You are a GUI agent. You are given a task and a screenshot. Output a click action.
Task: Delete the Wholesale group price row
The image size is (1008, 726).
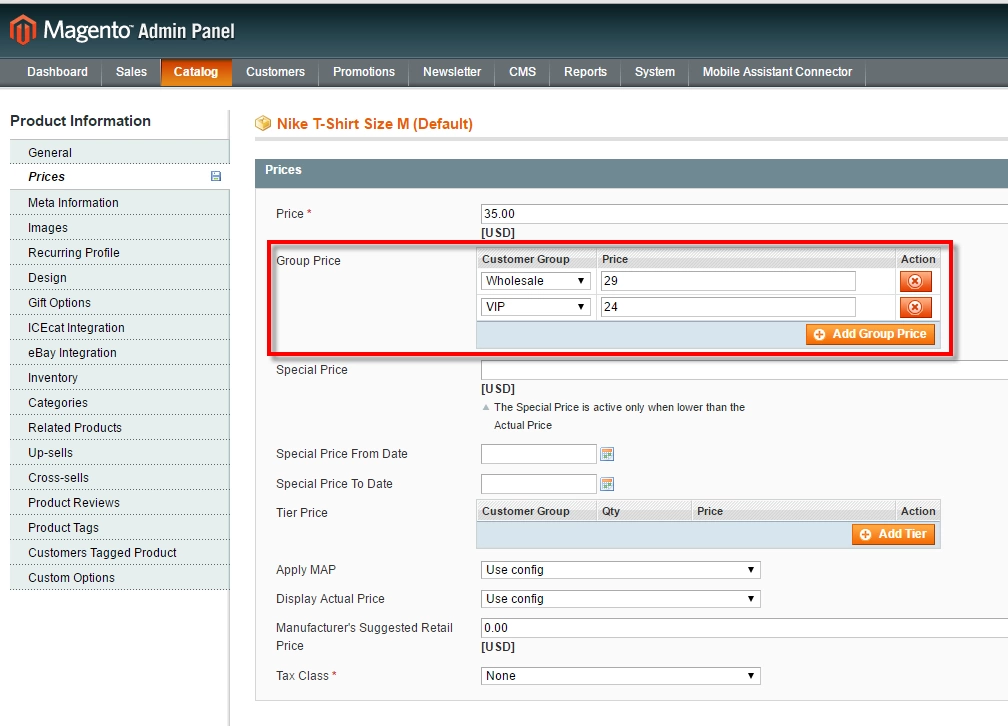(915, 281)
